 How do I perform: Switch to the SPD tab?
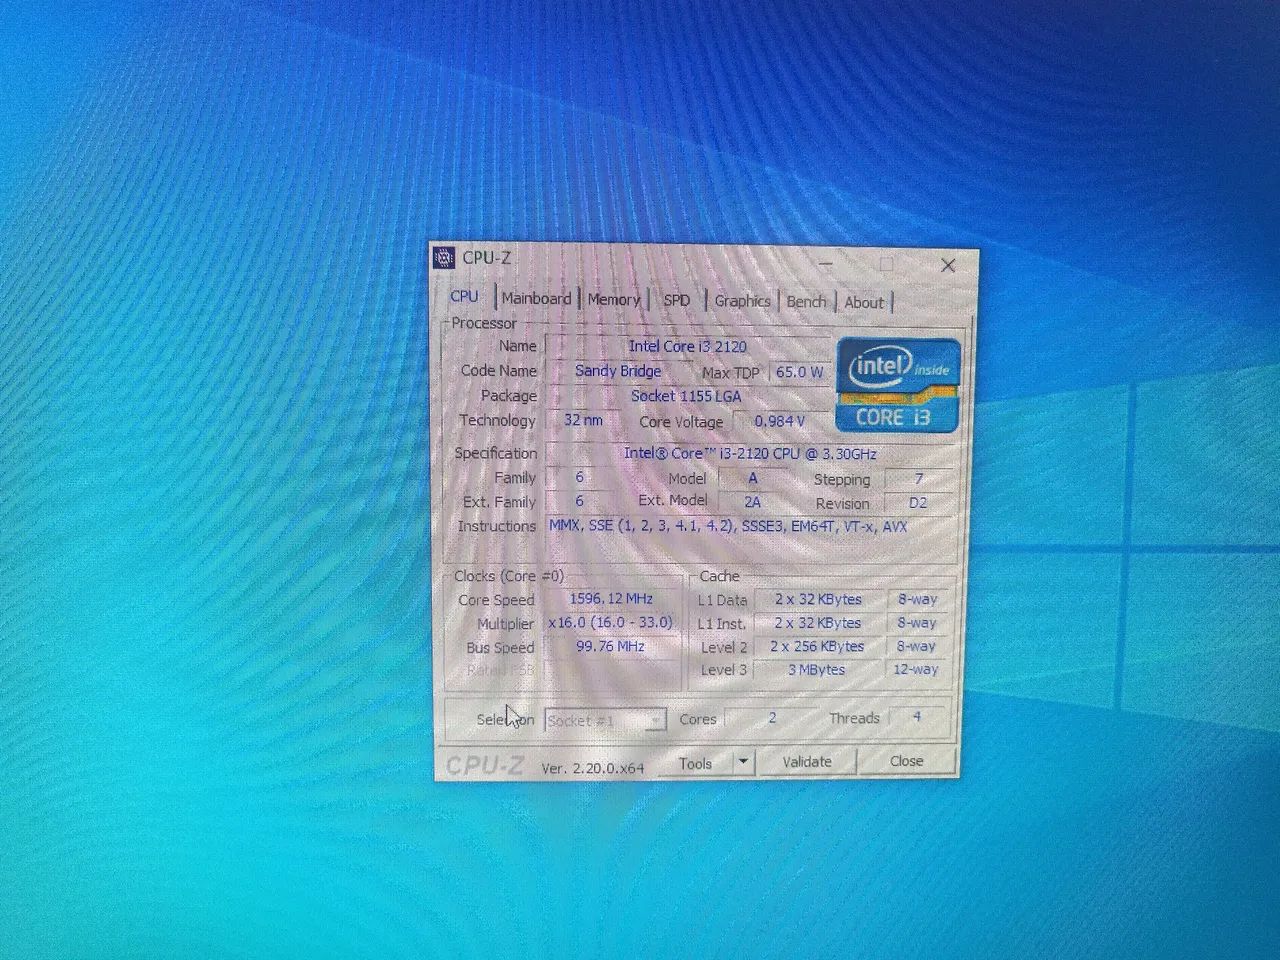tap(677, 300)
